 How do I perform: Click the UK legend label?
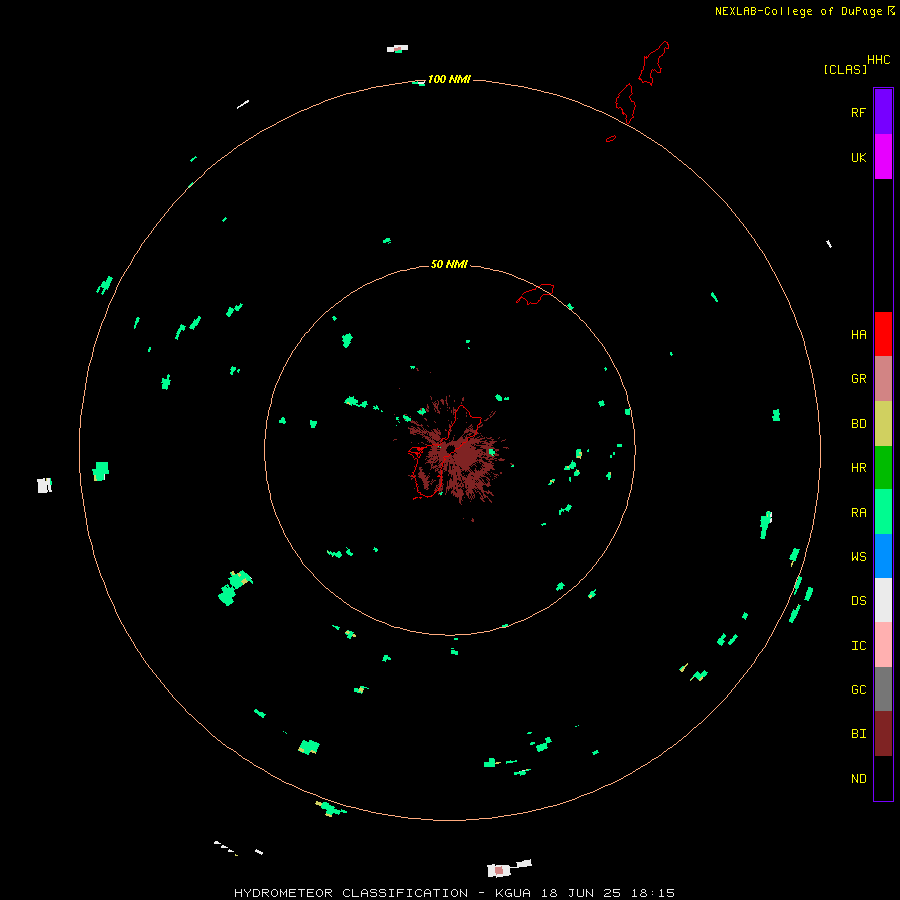[858, 158]
